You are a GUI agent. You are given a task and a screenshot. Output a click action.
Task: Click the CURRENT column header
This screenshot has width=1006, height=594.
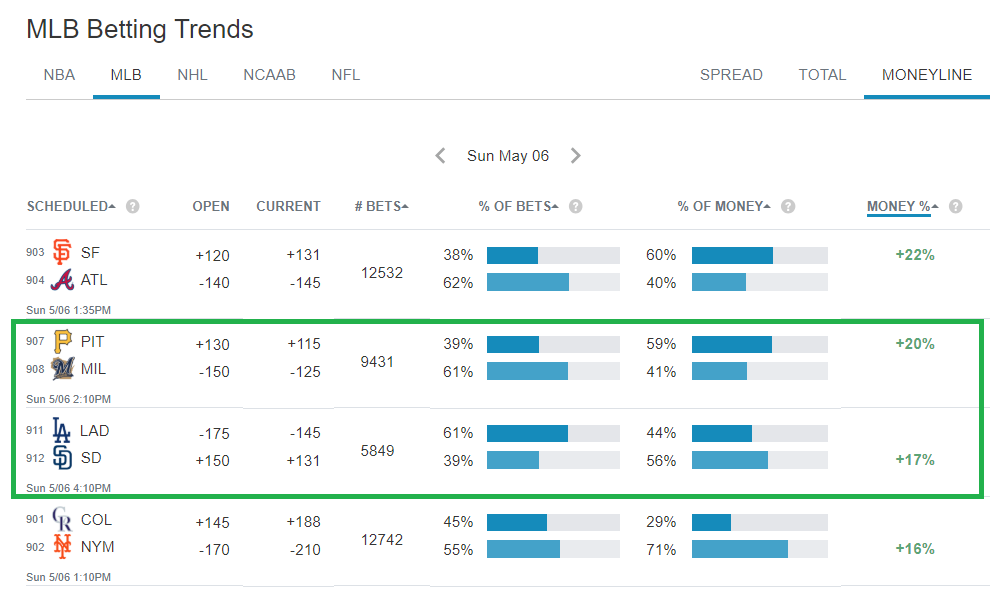(x=289, y=207)
